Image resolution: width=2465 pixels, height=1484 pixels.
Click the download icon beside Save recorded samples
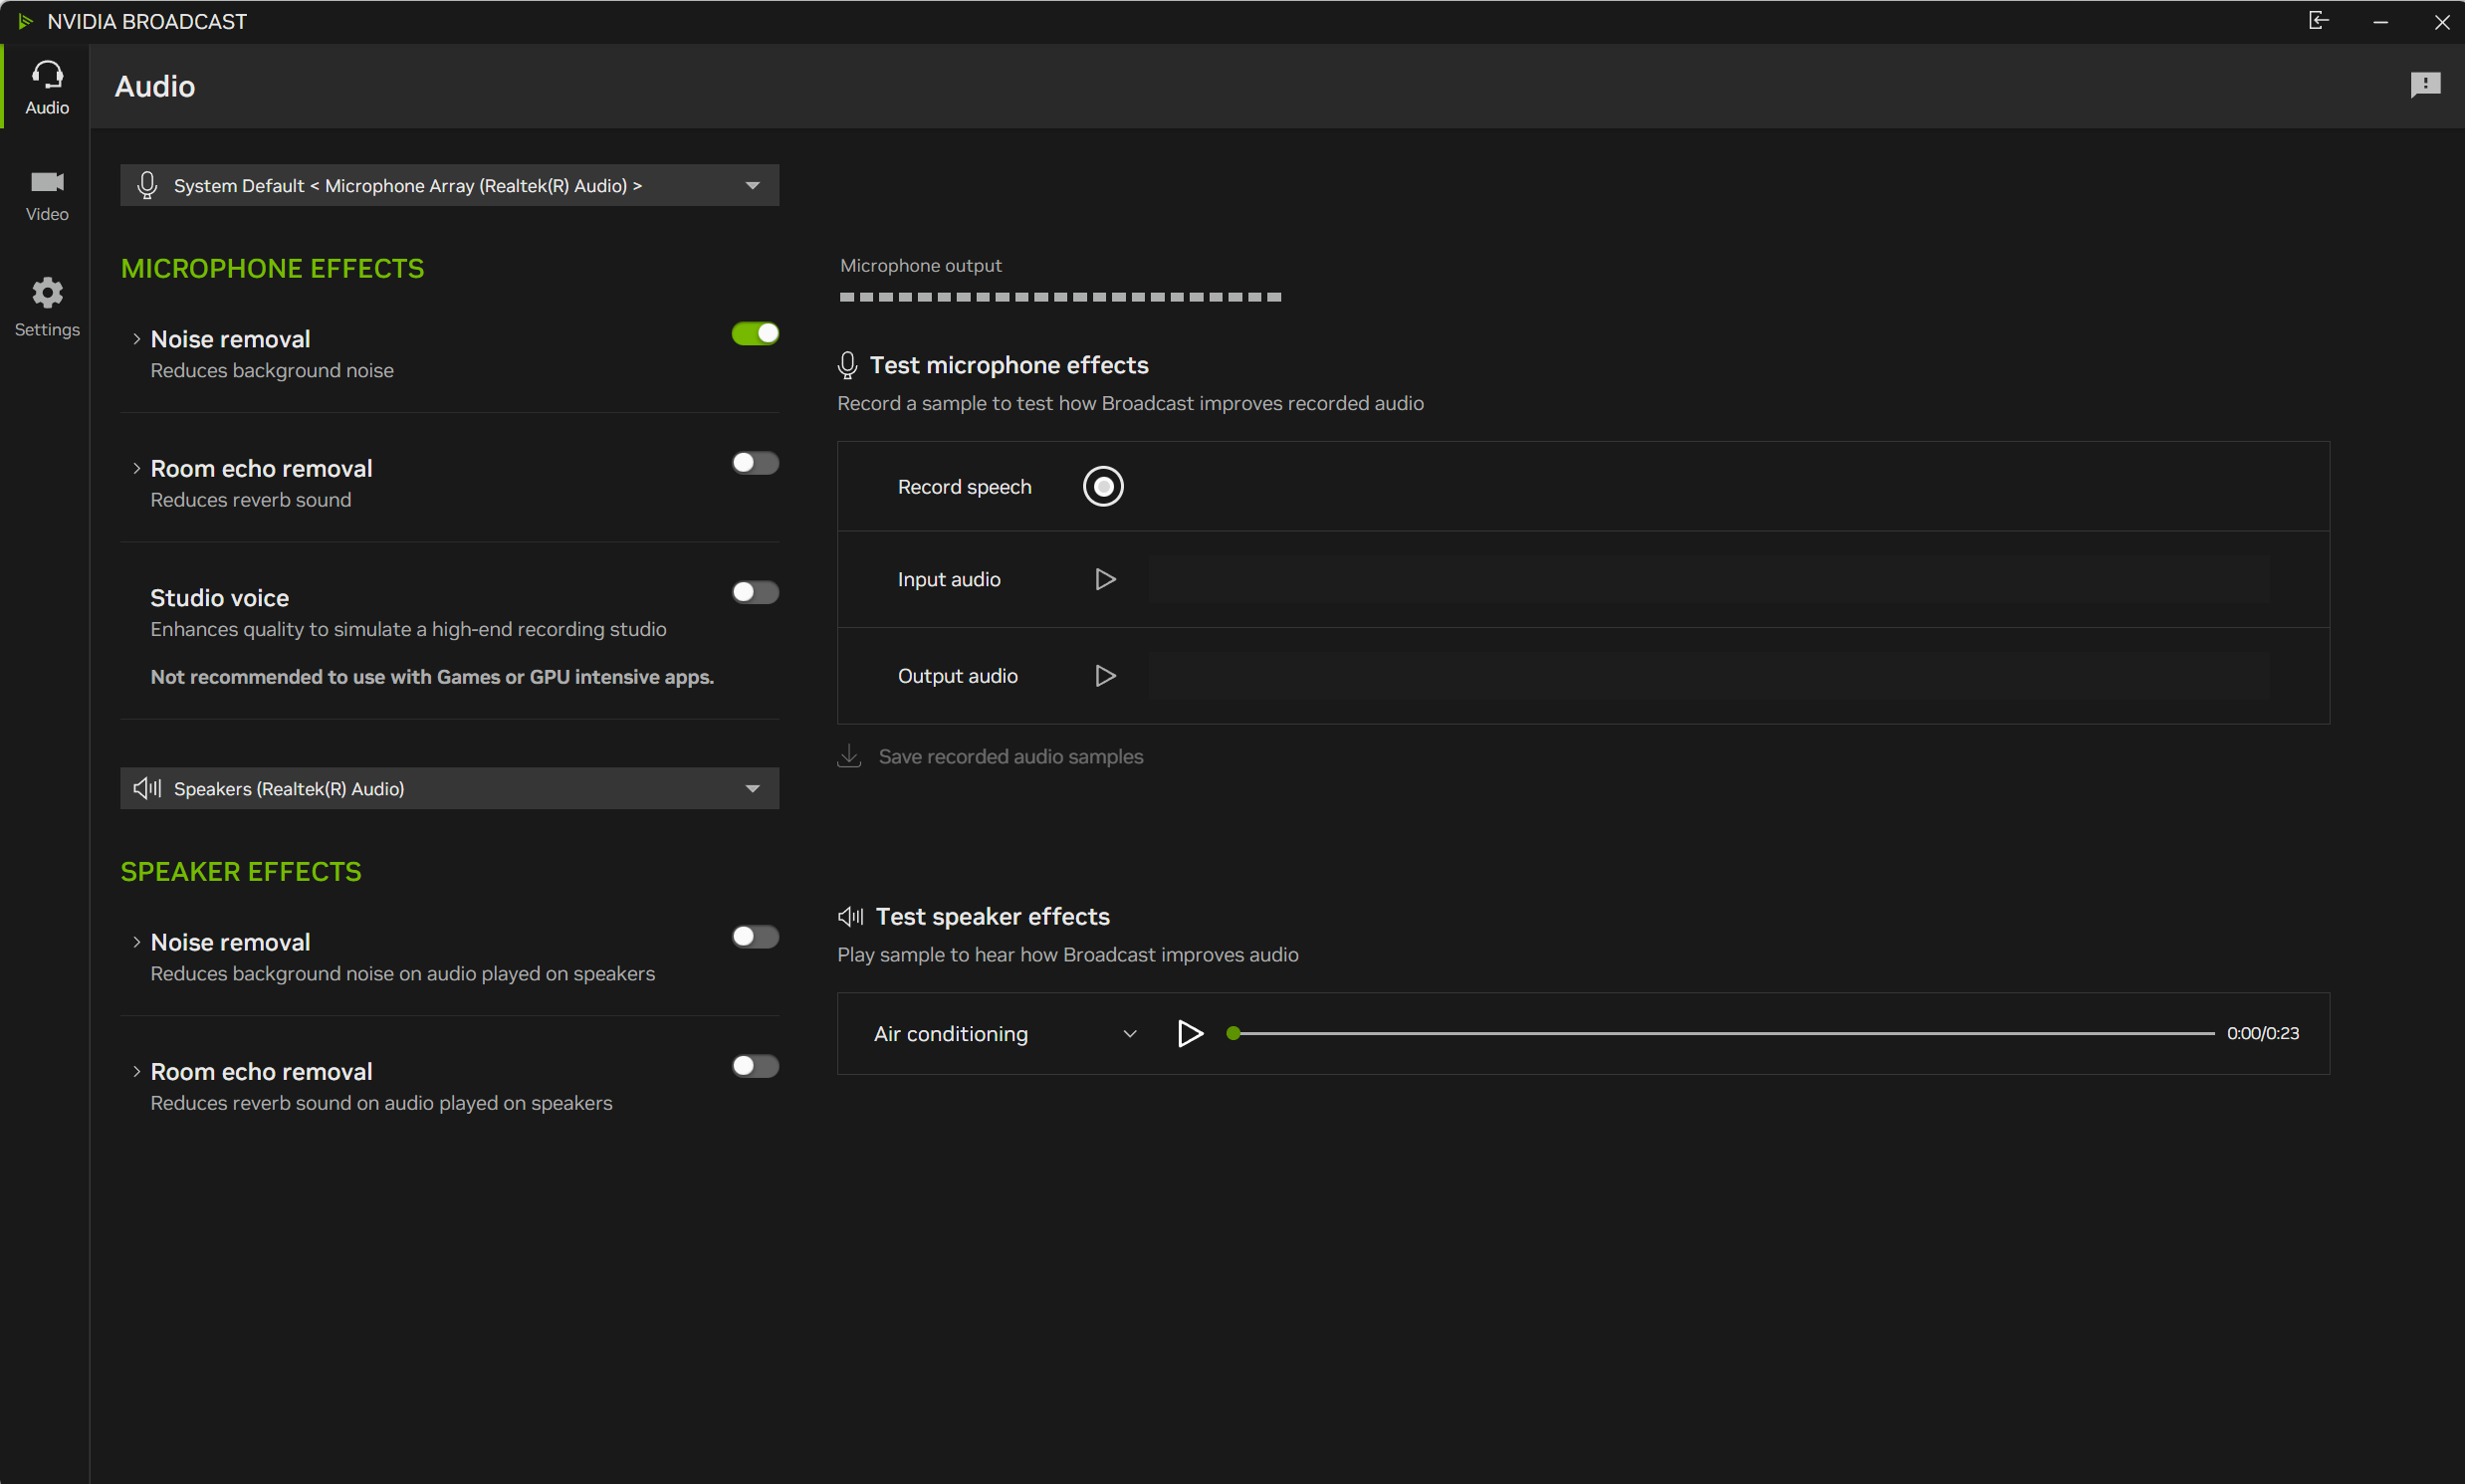(849, 756)
